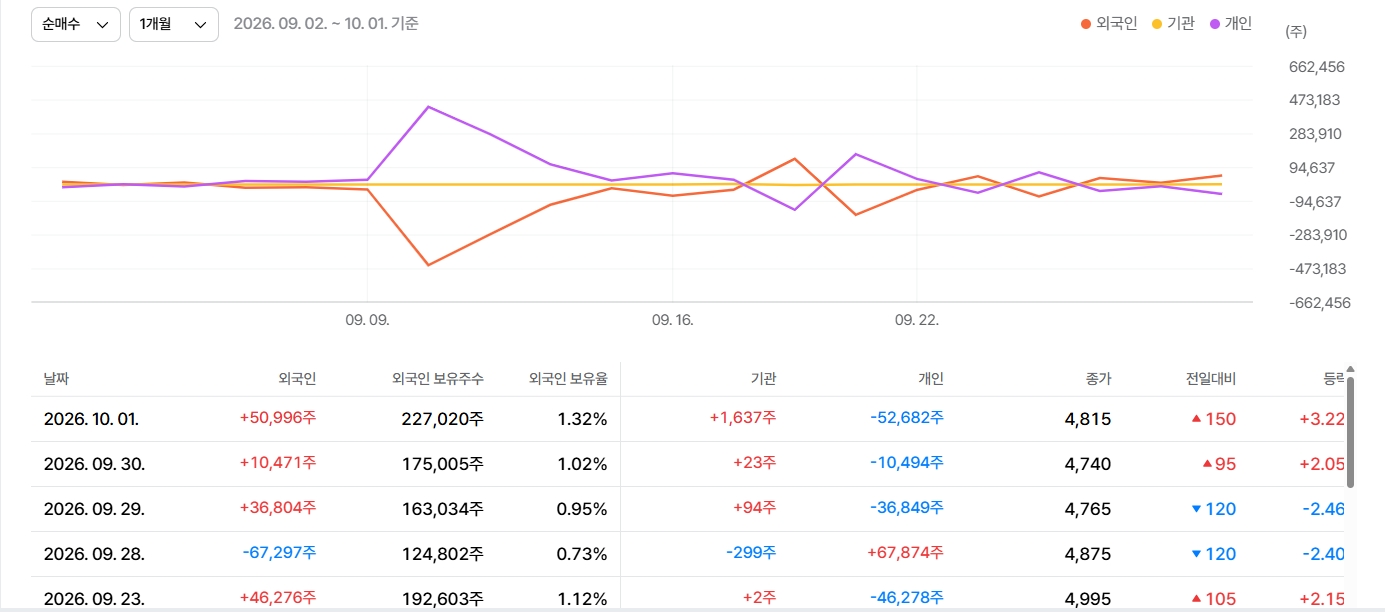Click the -299주 institution value
1385x612 pixels.
[x=752, y=553]
